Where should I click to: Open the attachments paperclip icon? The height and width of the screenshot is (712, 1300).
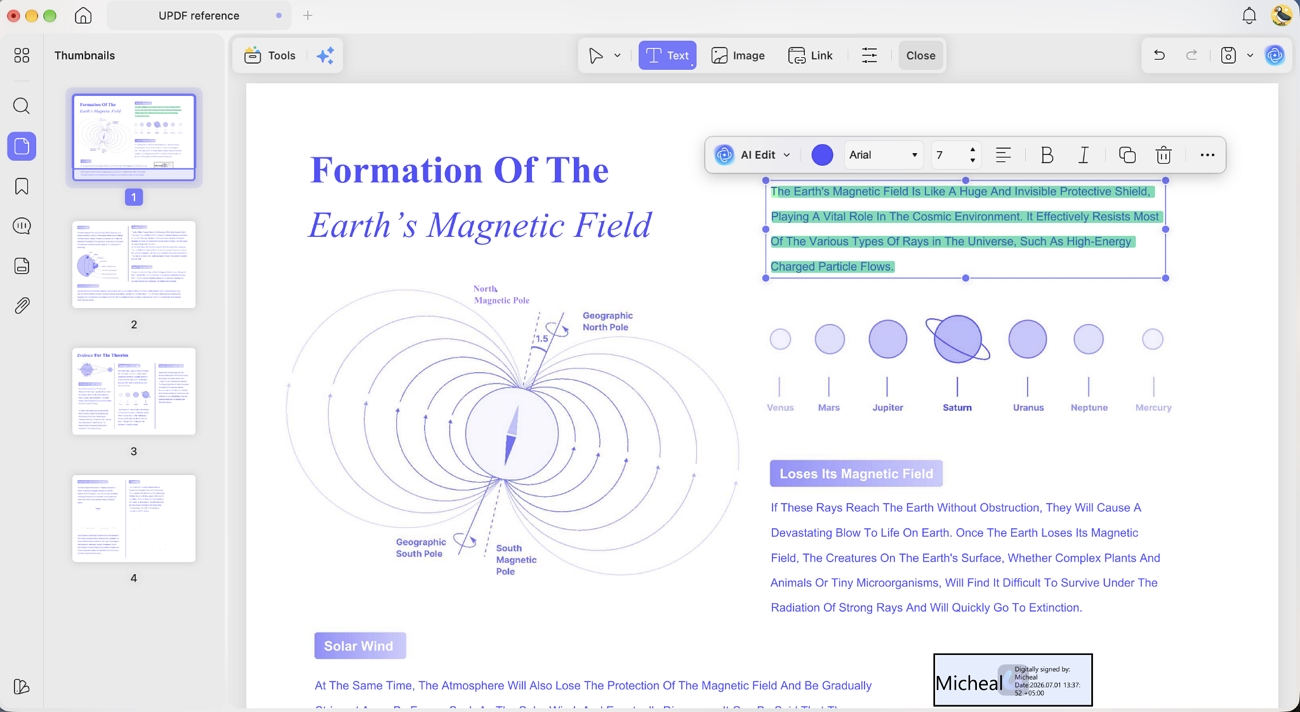click(21, 306)
